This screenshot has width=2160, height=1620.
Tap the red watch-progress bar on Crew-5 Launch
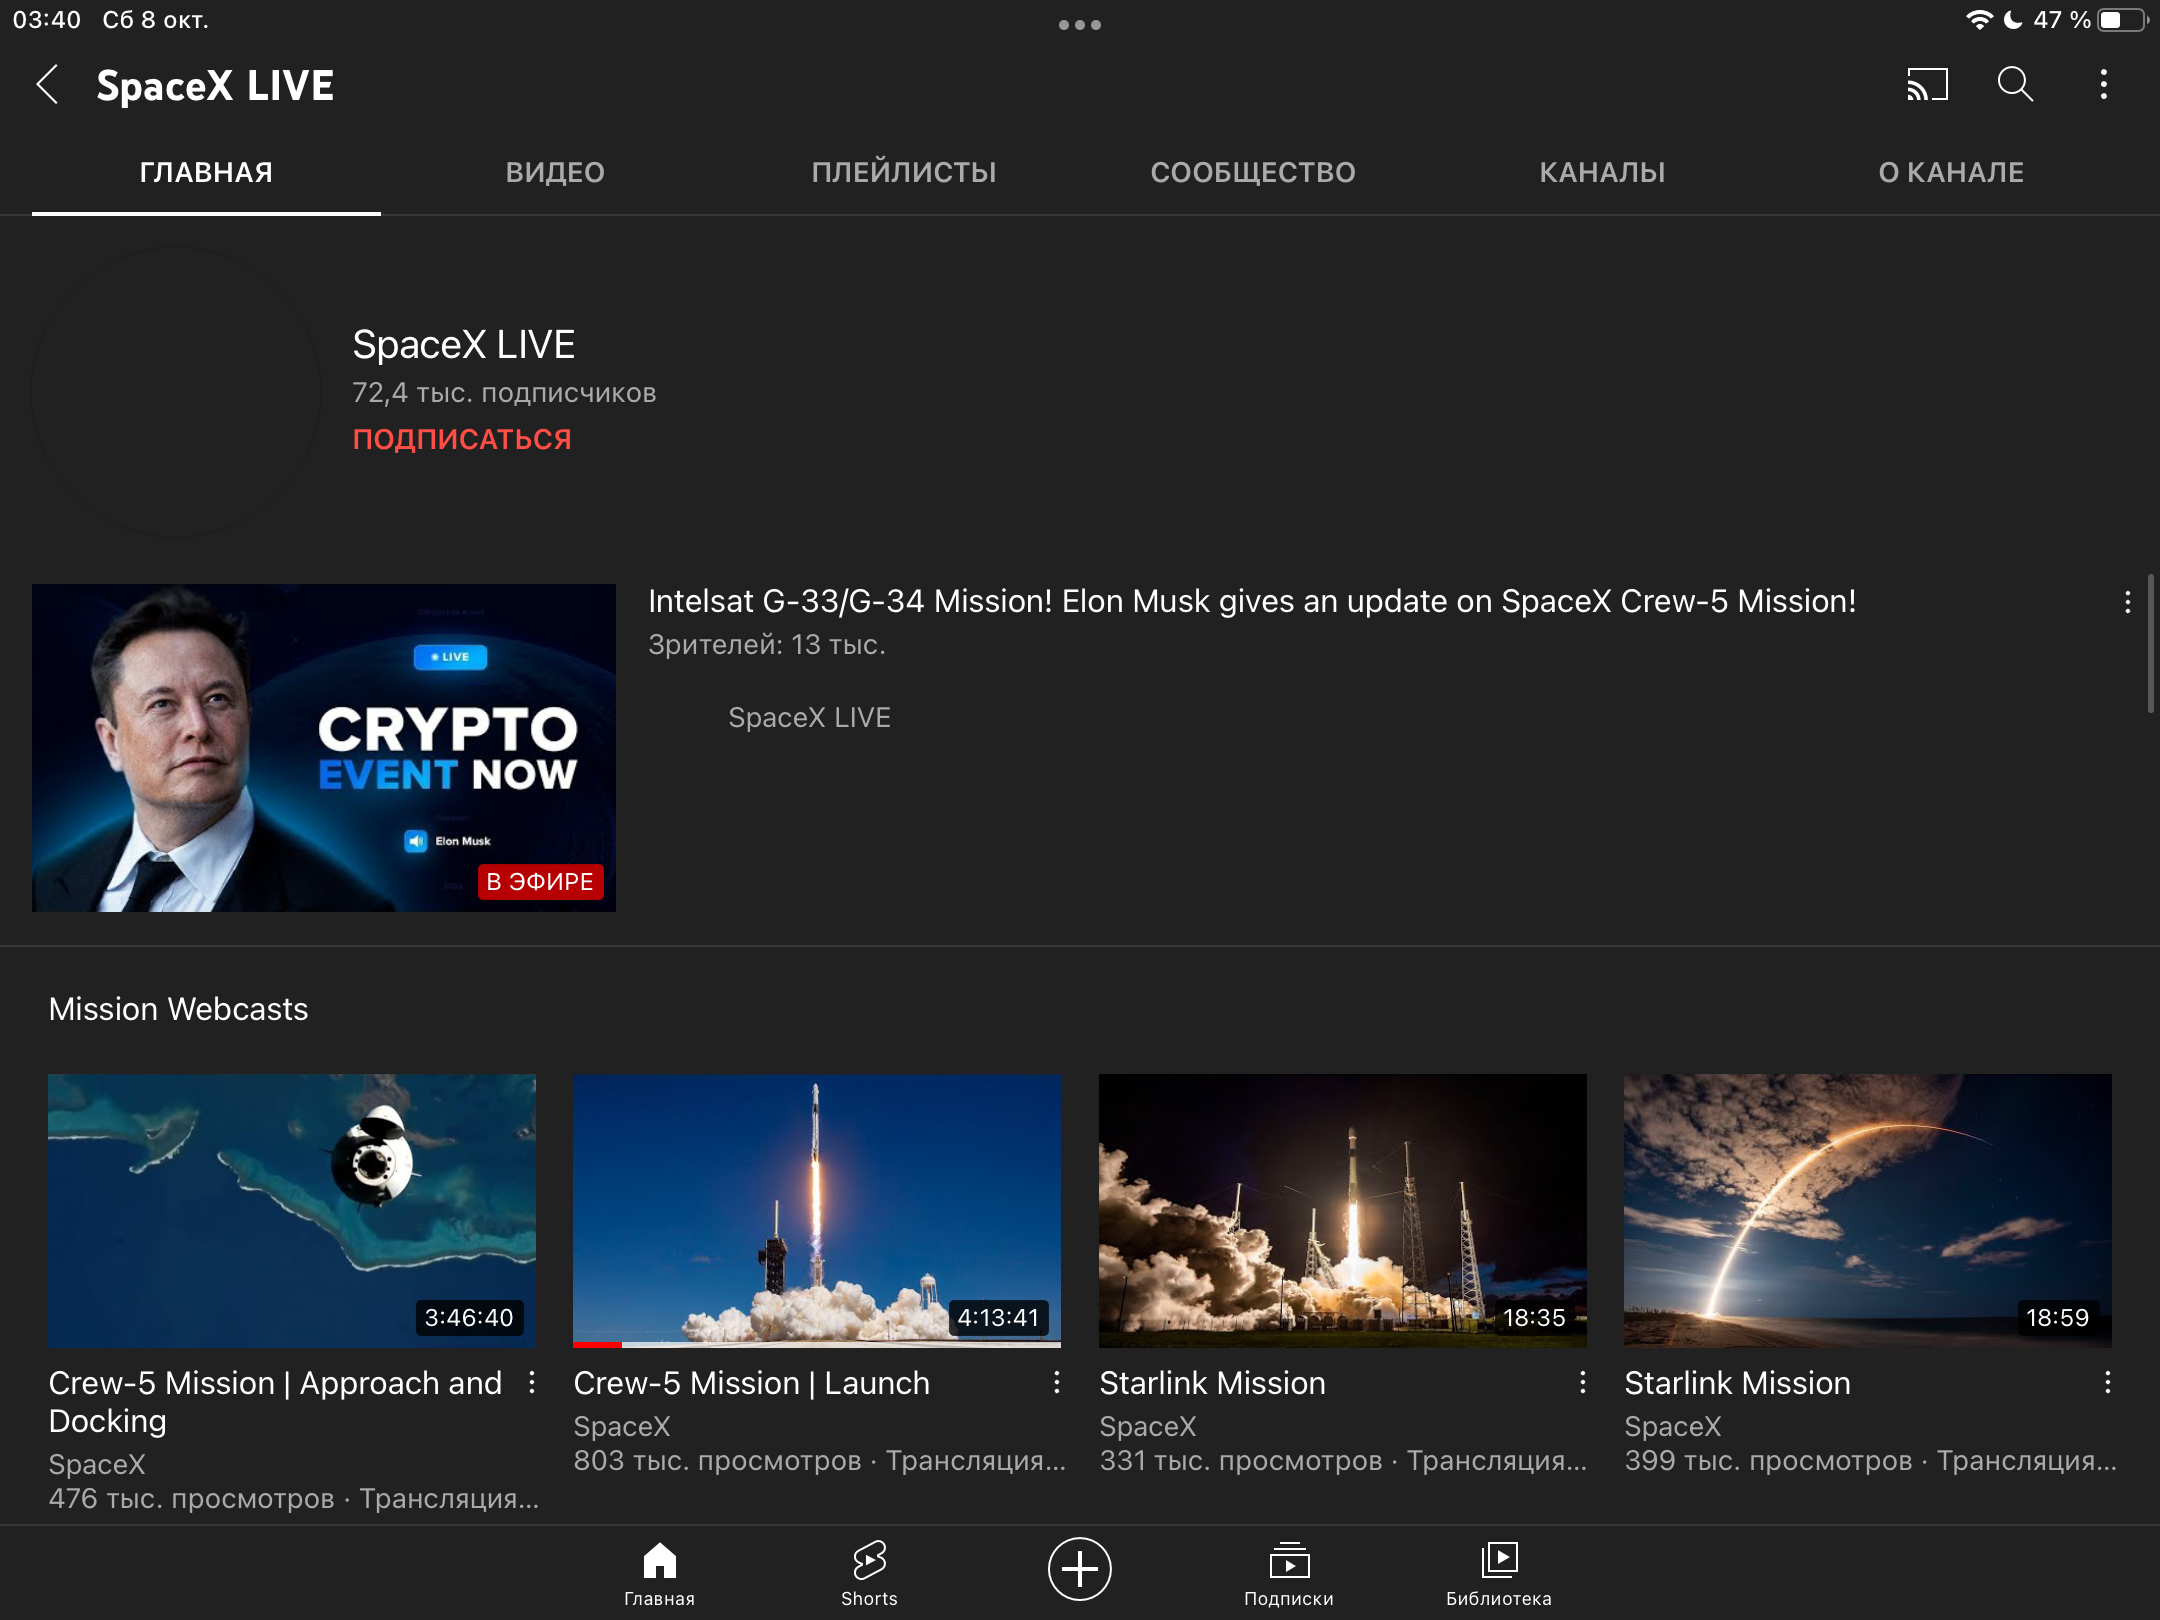597,1345
